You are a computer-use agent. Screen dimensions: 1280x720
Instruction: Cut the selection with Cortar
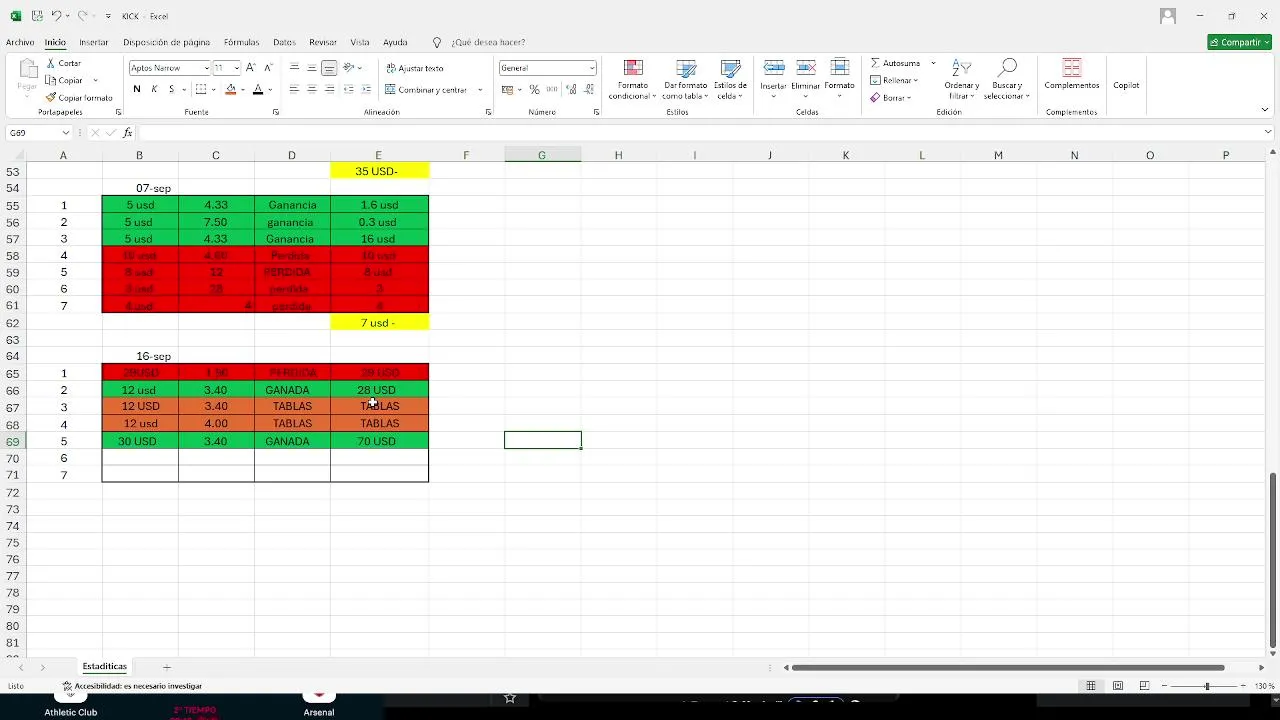pyautogui.click(x=62, y=63)
